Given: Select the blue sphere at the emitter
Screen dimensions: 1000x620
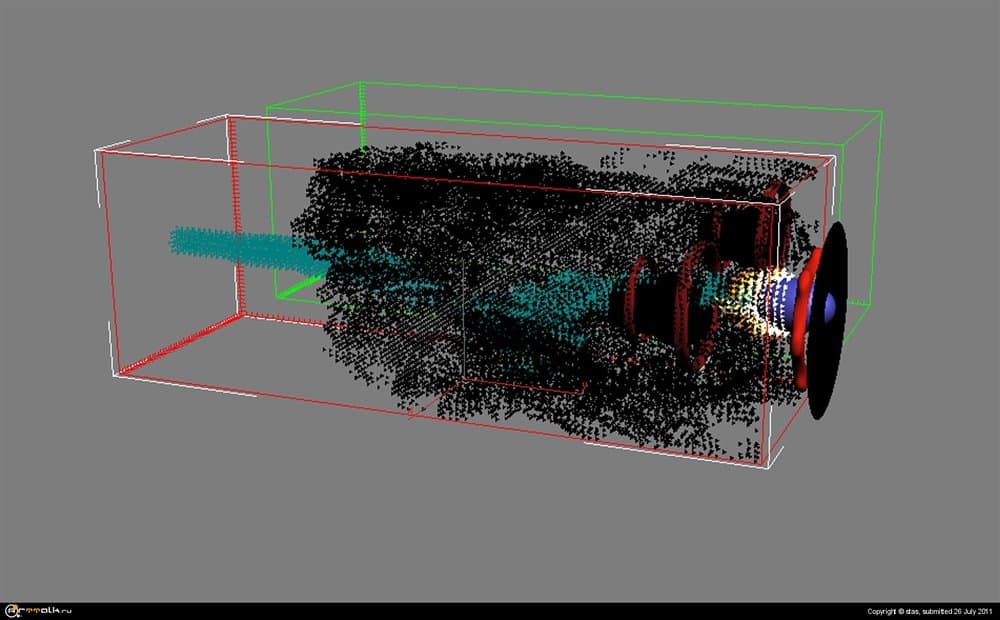Looking at the screenshot, I should click(x=829, y=306).
